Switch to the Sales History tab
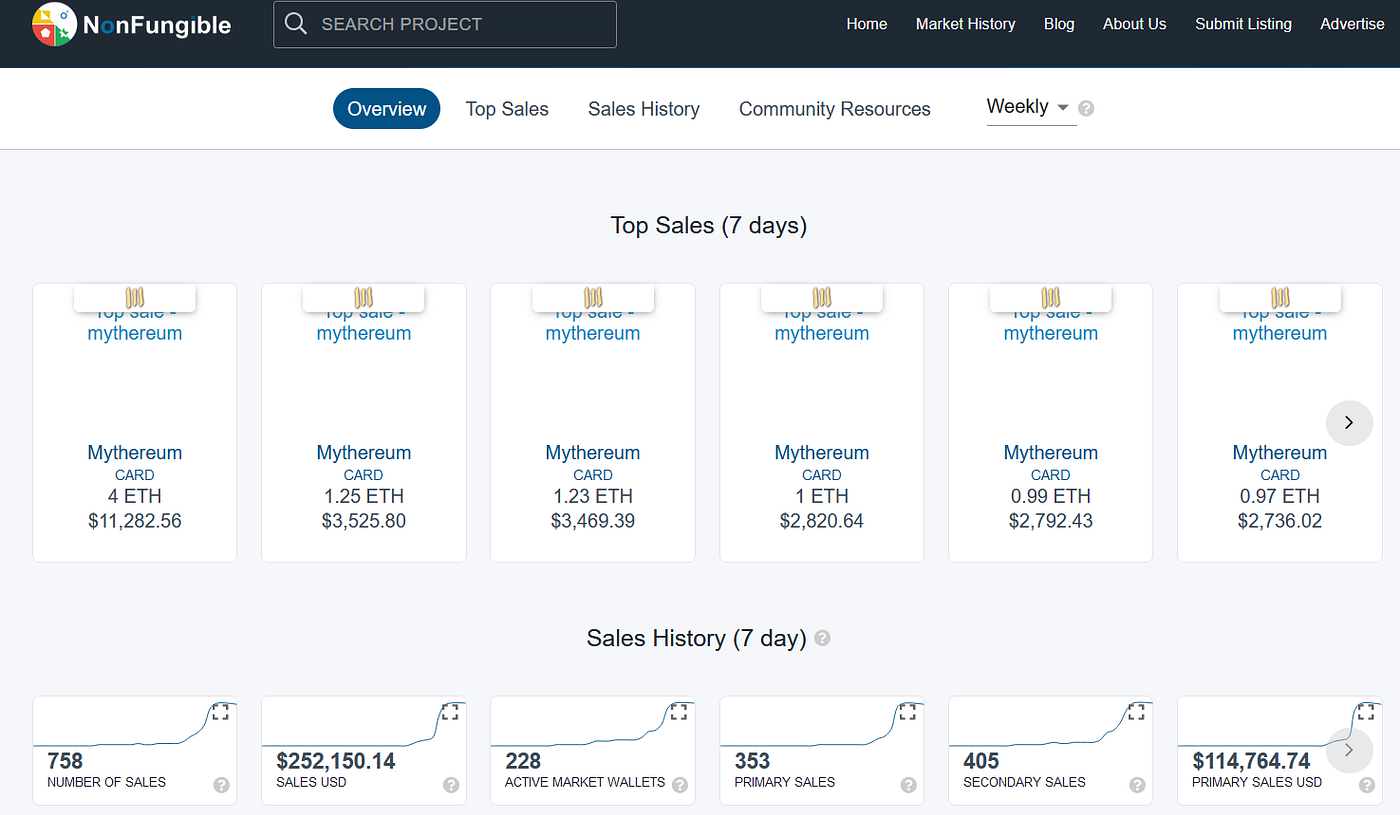 click(644, 109)
